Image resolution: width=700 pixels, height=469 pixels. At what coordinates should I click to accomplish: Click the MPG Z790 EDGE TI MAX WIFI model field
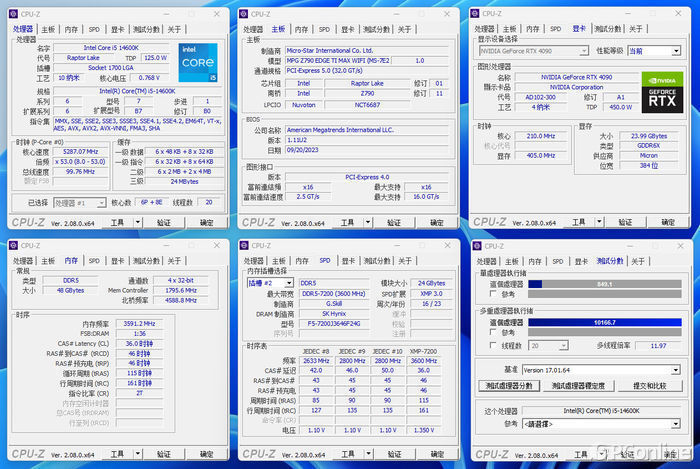pos(338,60)
